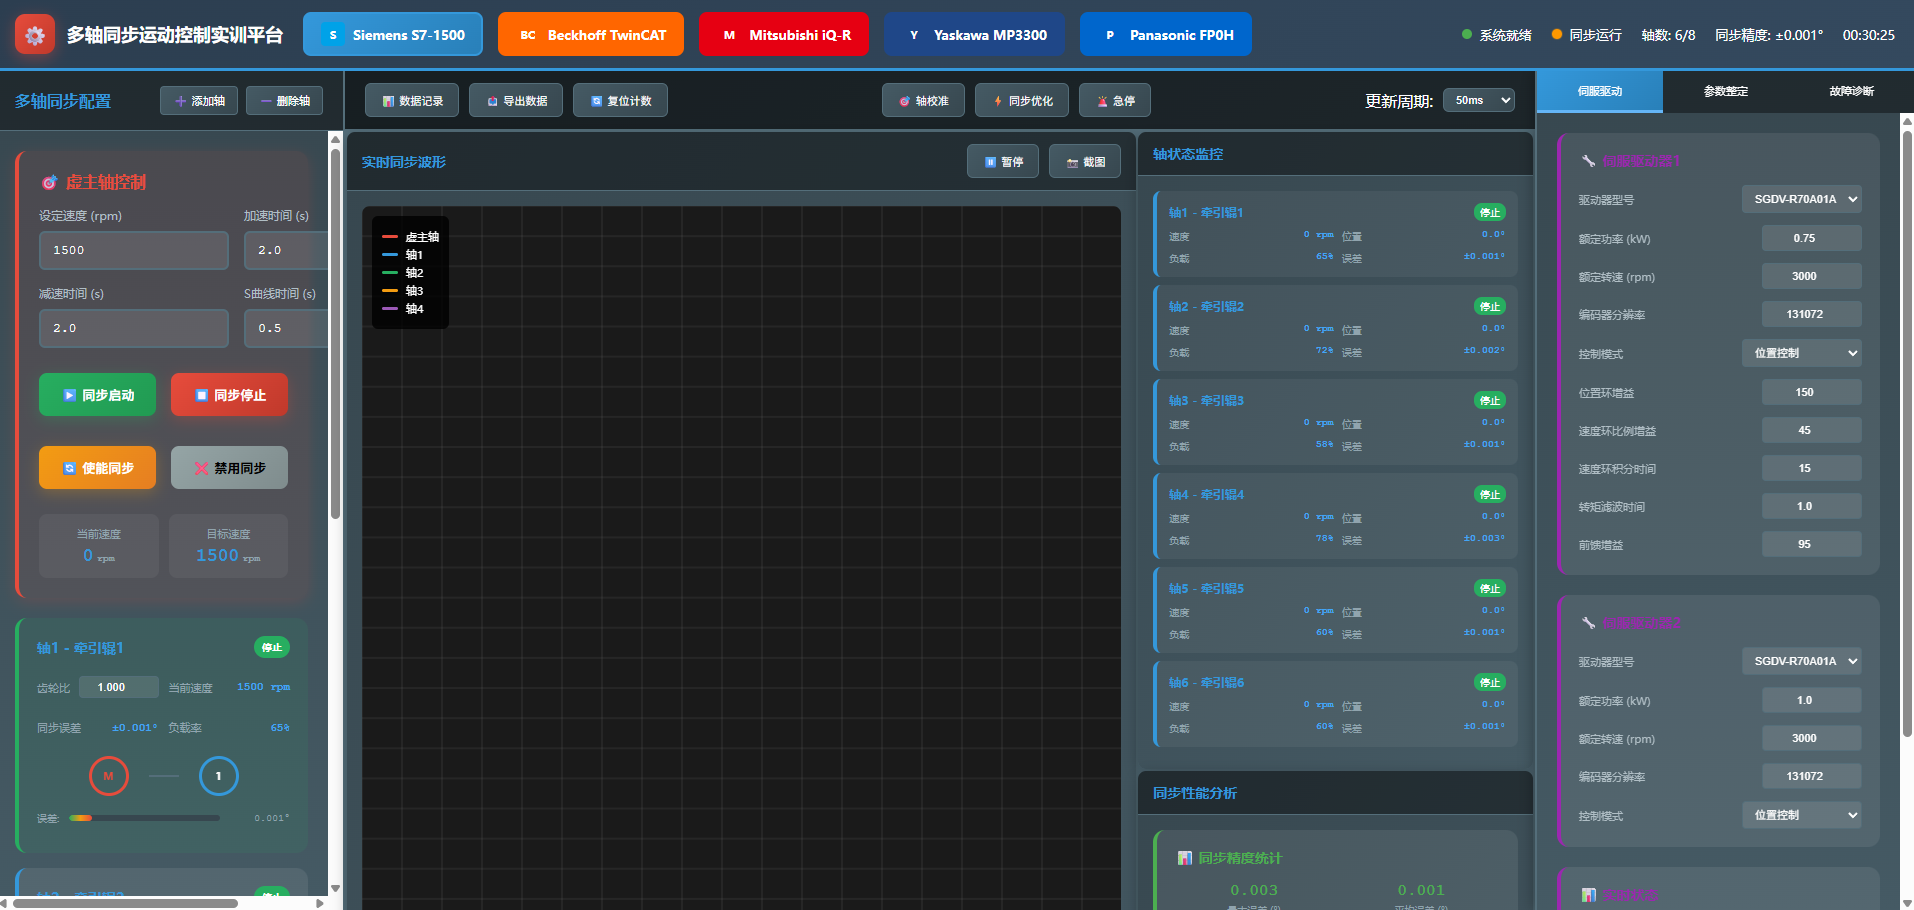Expand the first 驱动器型号 SGDV-R70A01A dropdown
1914x910 pixels.
pyautogui.click(x=1802, y=199)
